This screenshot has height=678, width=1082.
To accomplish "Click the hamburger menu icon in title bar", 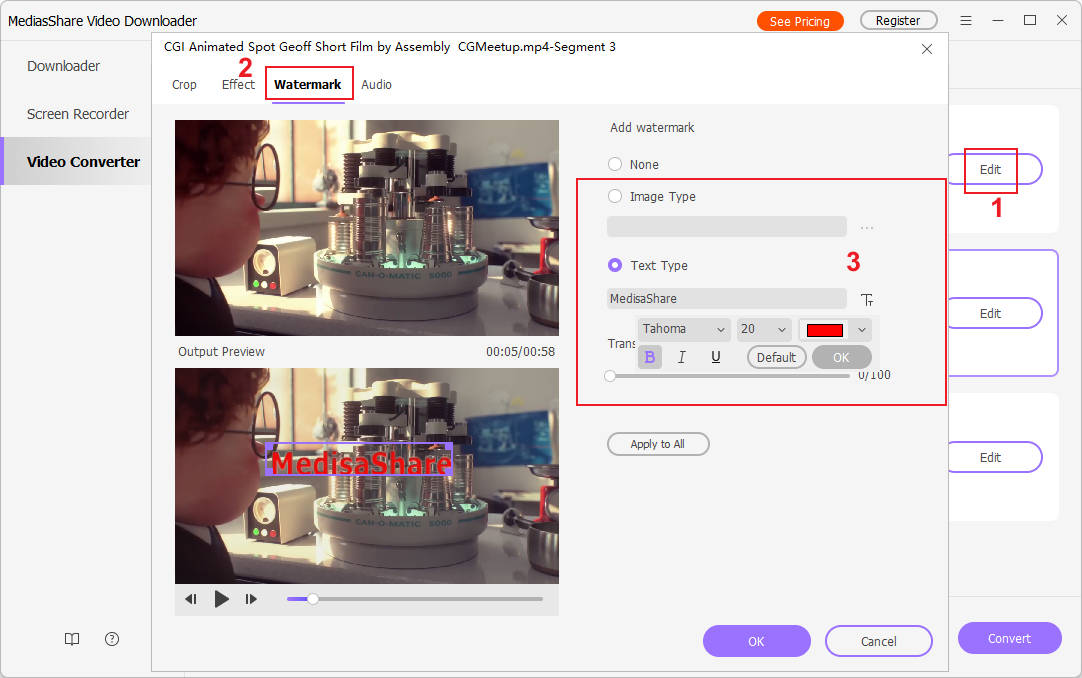I will [966, 21].
